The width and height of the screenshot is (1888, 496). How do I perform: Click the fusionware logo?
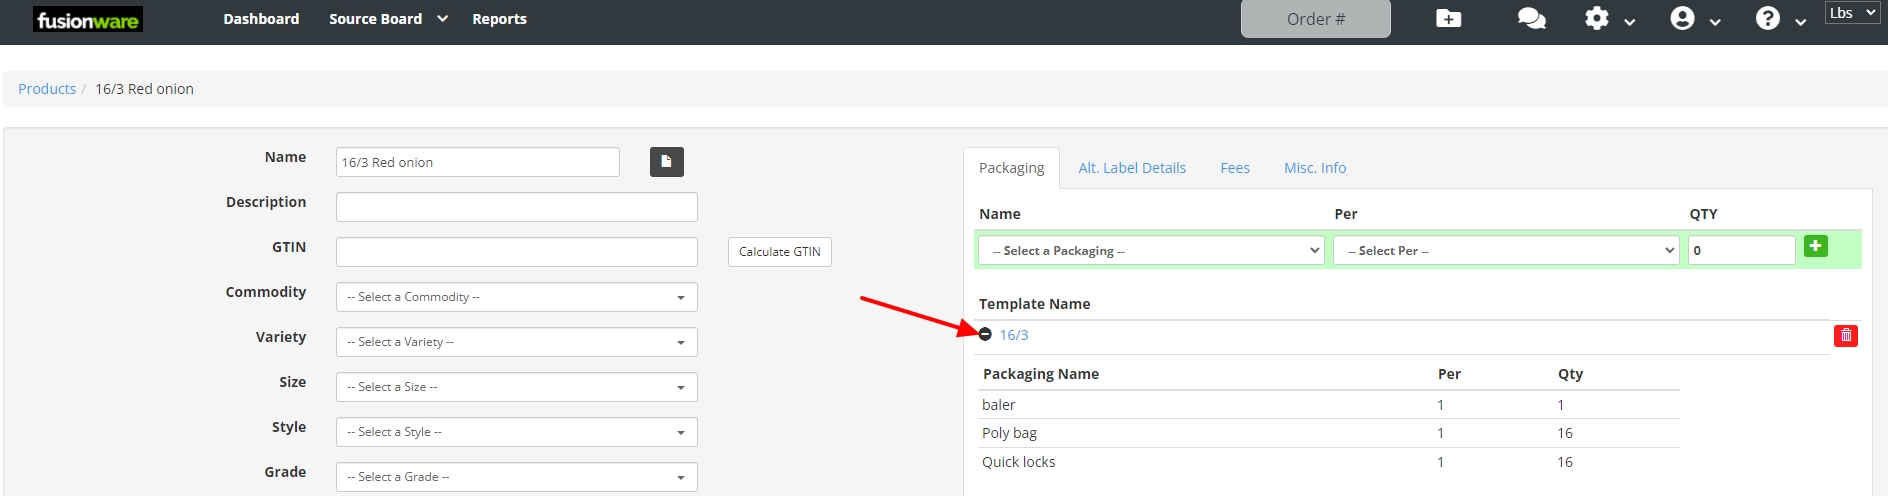88,20
